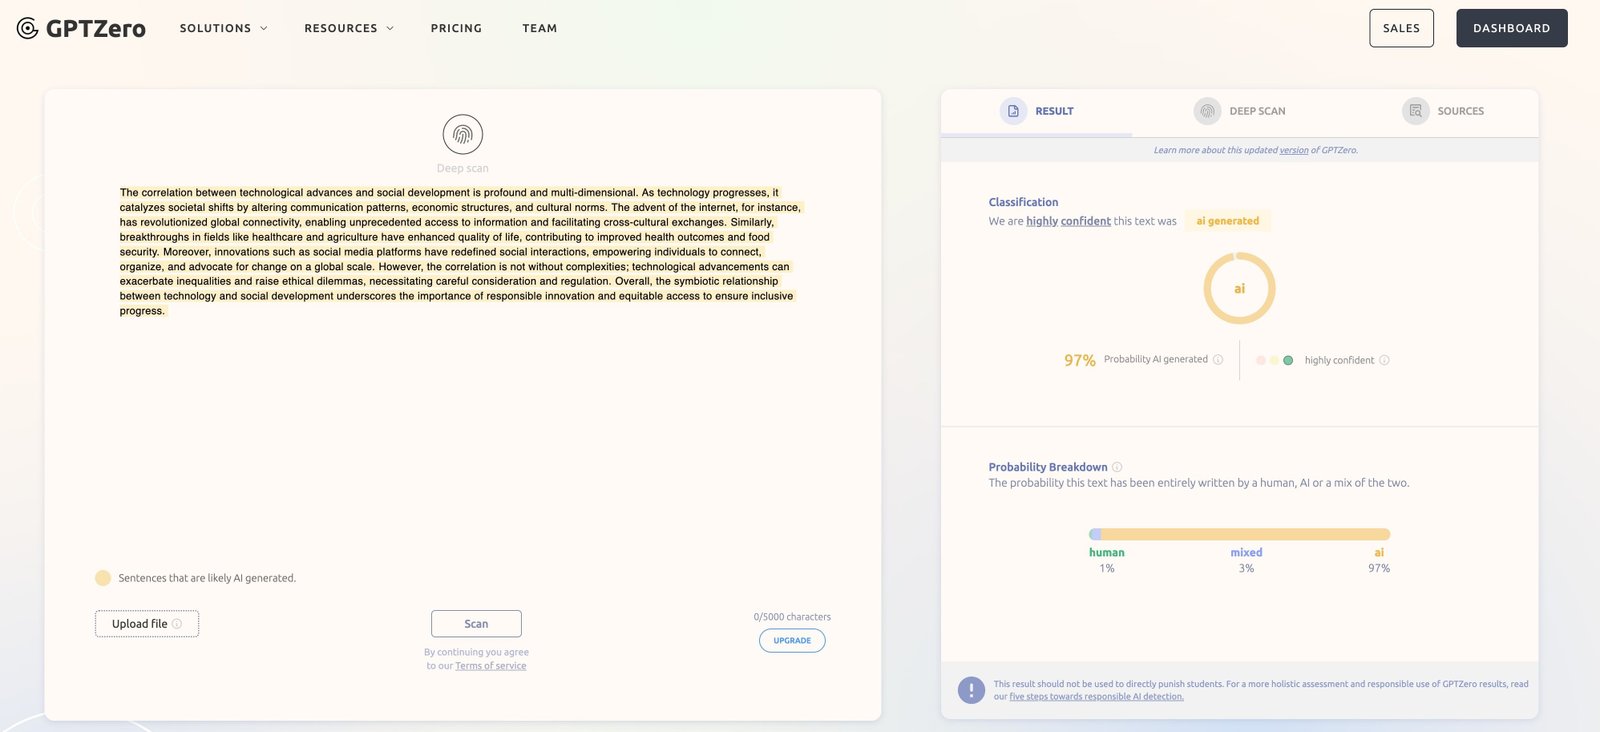Image resolution: width=1600 pixels, height=732 pixels.
Task: Click the Upload file button
Action: pos(147,624)
